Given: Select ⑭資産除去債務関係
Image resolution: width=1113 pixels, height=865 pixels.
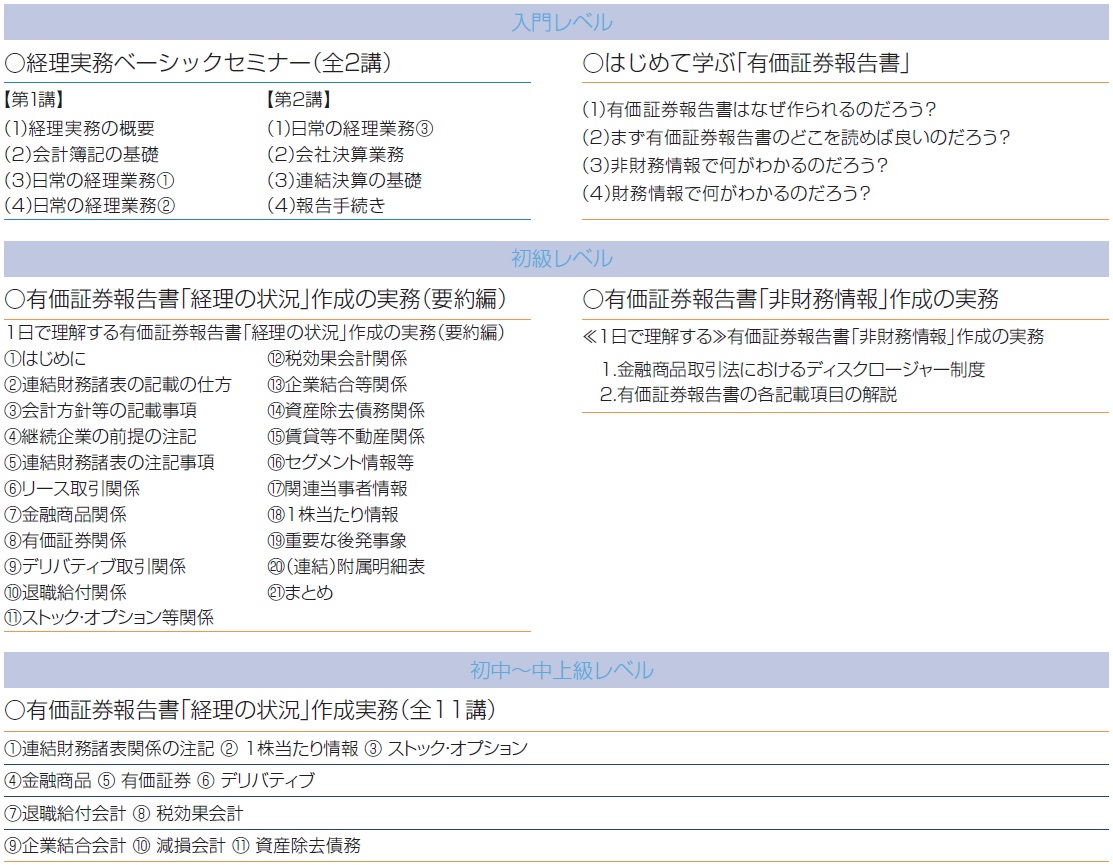Looking at the screenshot, I should (x=346, y=411).
